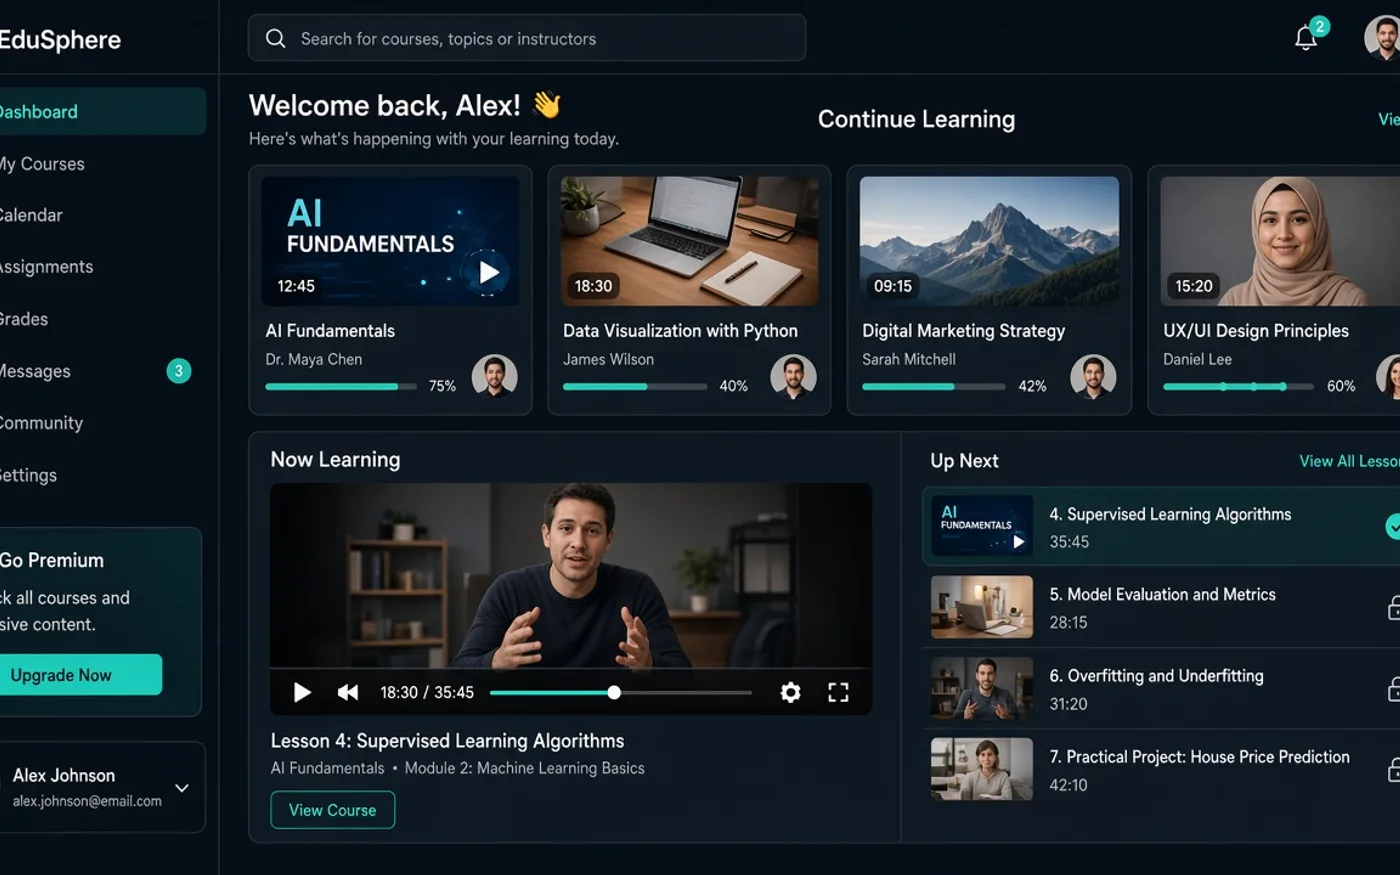Click the Messages unread badge showing 3
Viewport: 1400px width, 875px height.
coord(179,371)
